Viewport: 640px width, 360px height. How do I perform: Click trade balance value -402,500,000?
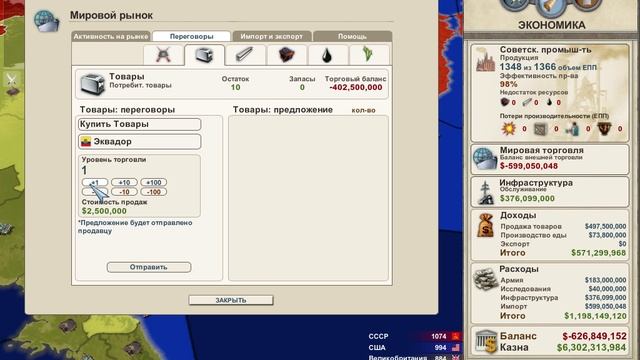pos(356,87)
